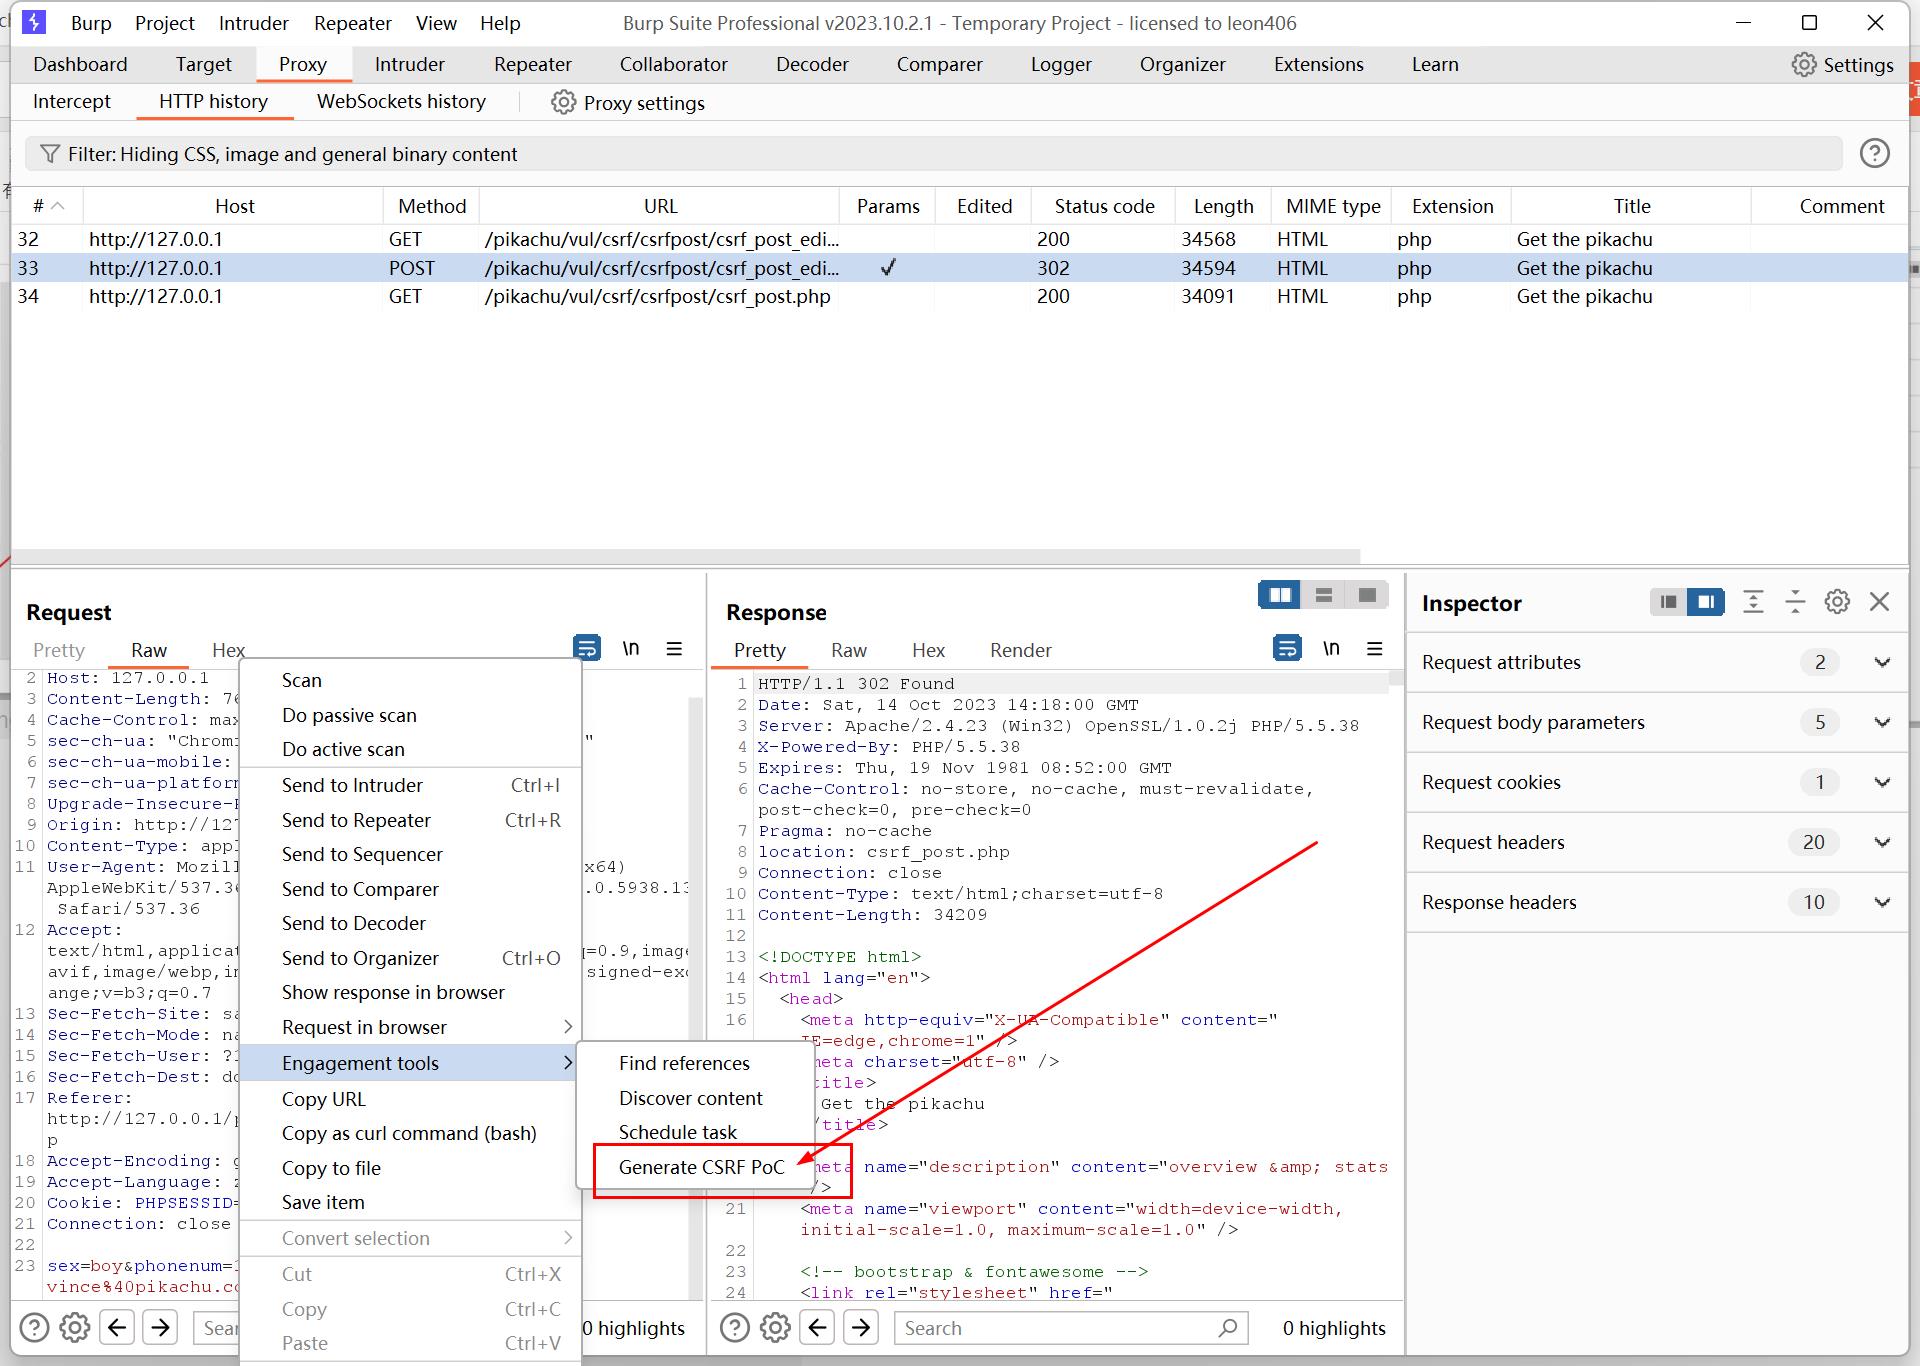Choose Do active scan

pyautogui.click(x=410, y=749)
